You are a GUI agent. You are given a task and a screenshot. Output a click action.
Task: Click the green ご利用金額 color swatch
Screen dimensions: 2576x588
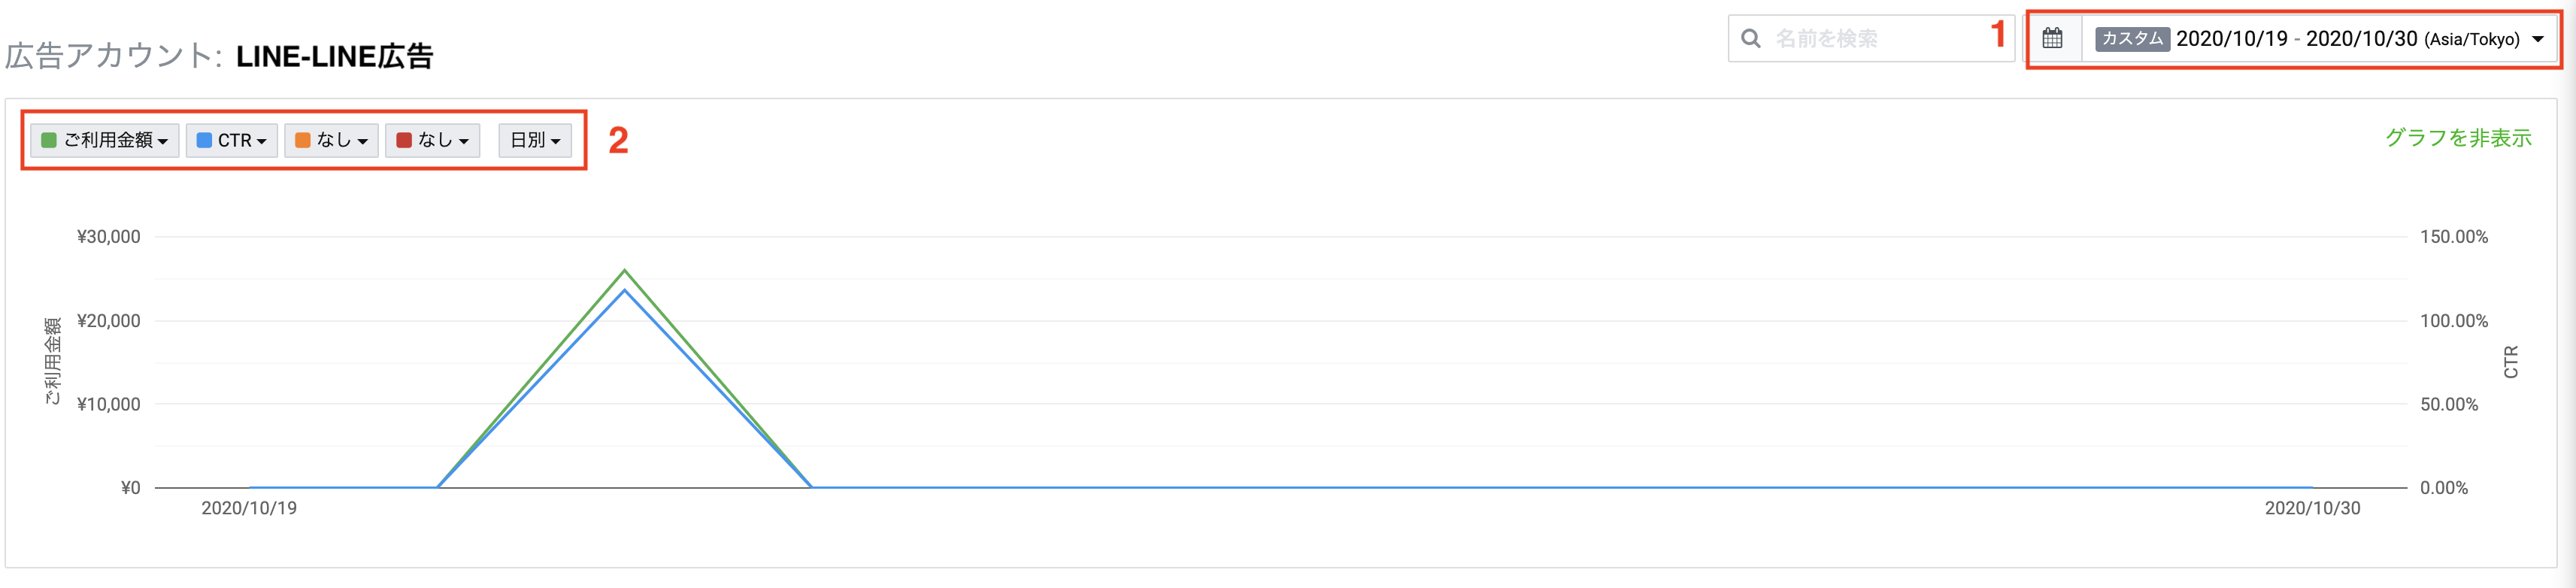49,140
